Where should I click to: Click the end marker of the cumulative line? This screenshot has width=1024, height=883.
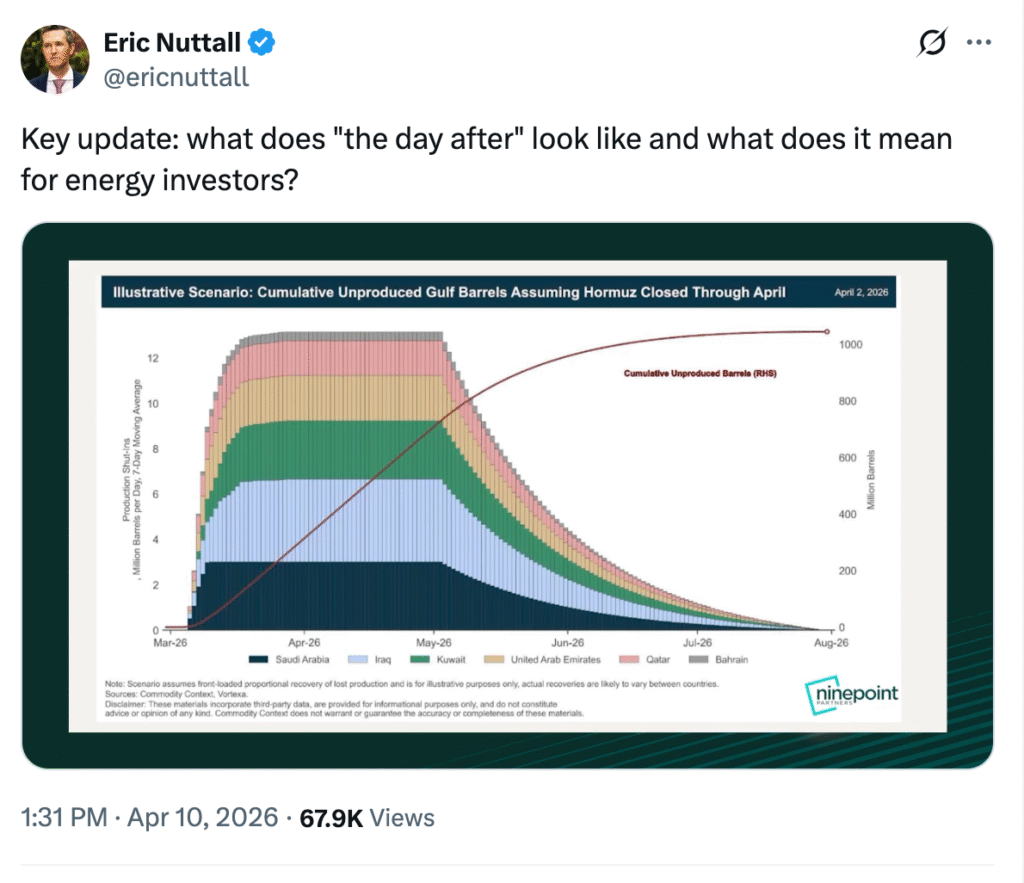pyautogui.click(x=826, y=331)
